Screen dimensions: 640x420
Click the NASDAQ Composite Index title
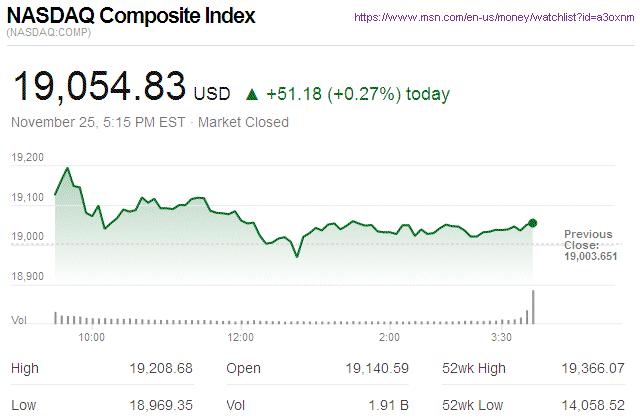pyautogui.click(x=131, y=17)
